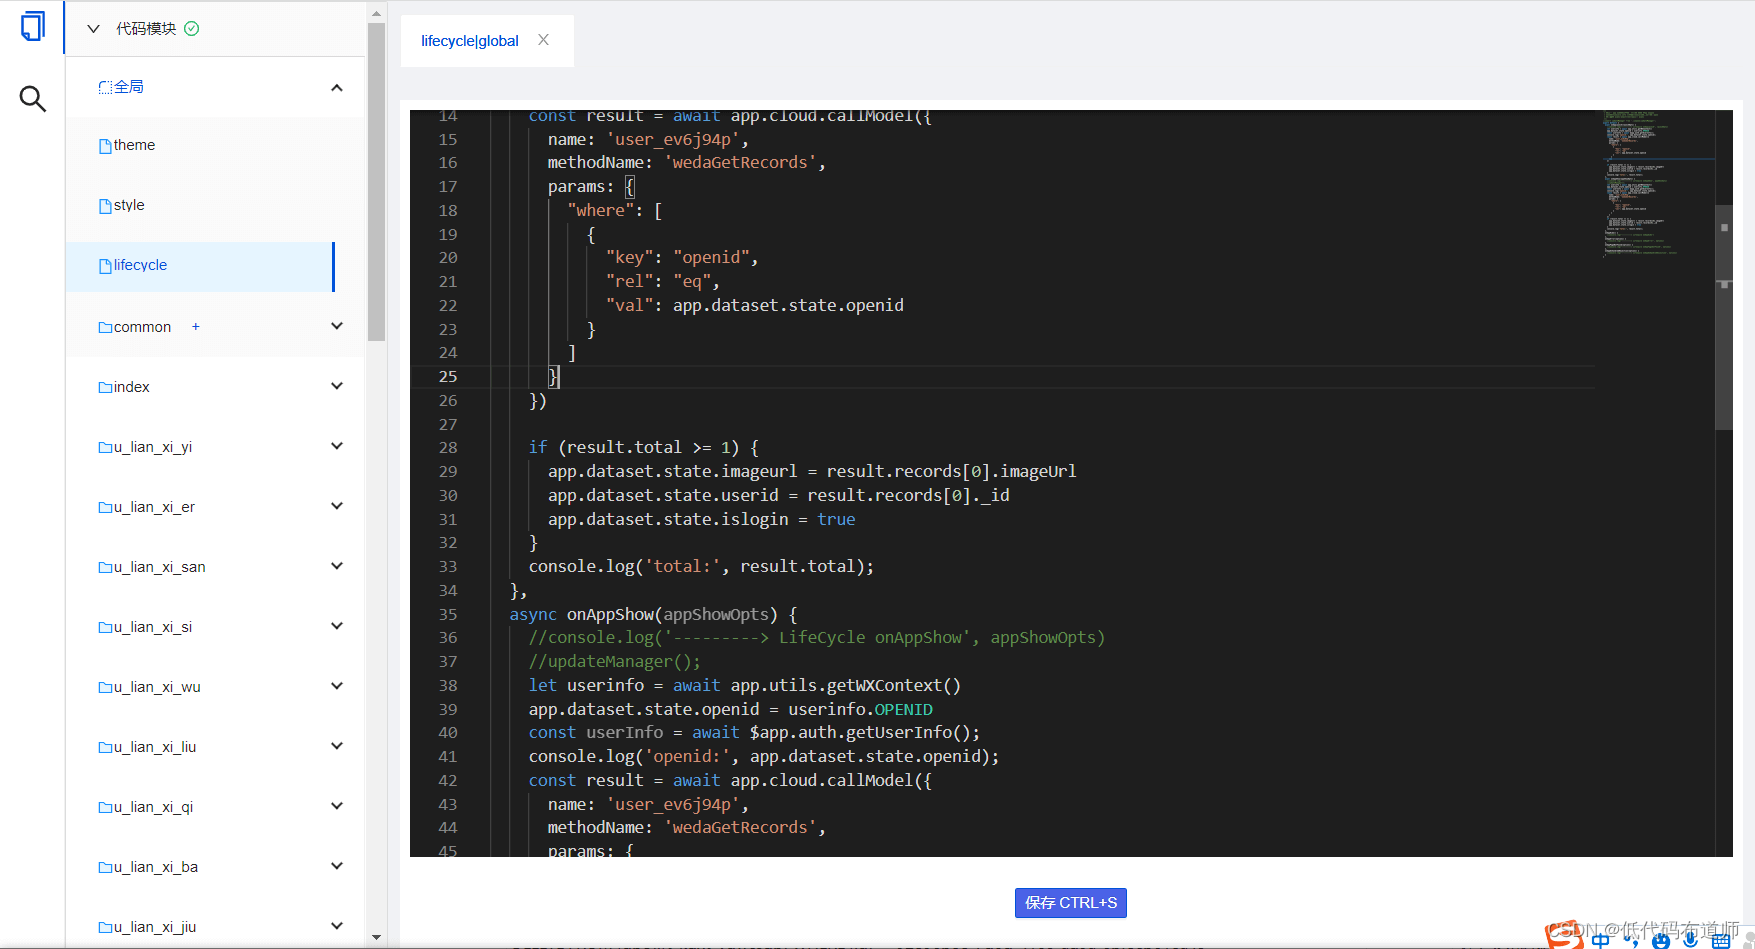Collapse the 代码模块 section
This screenshot has height=949, width=1755.
93,29
